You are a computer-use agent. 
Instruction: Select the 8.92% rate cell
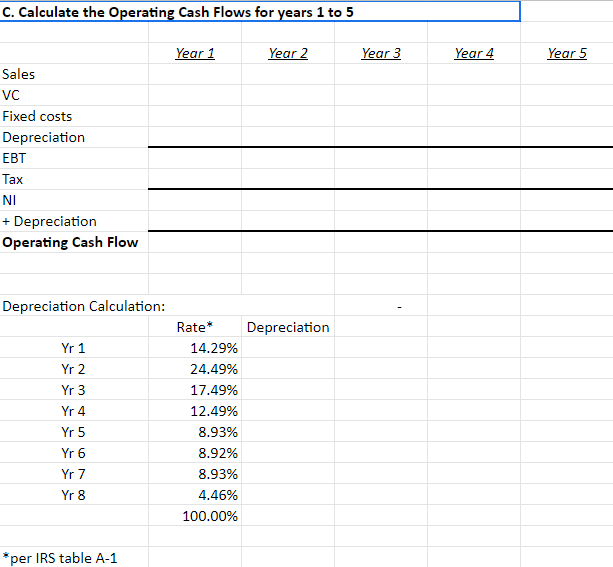point(195,454)
